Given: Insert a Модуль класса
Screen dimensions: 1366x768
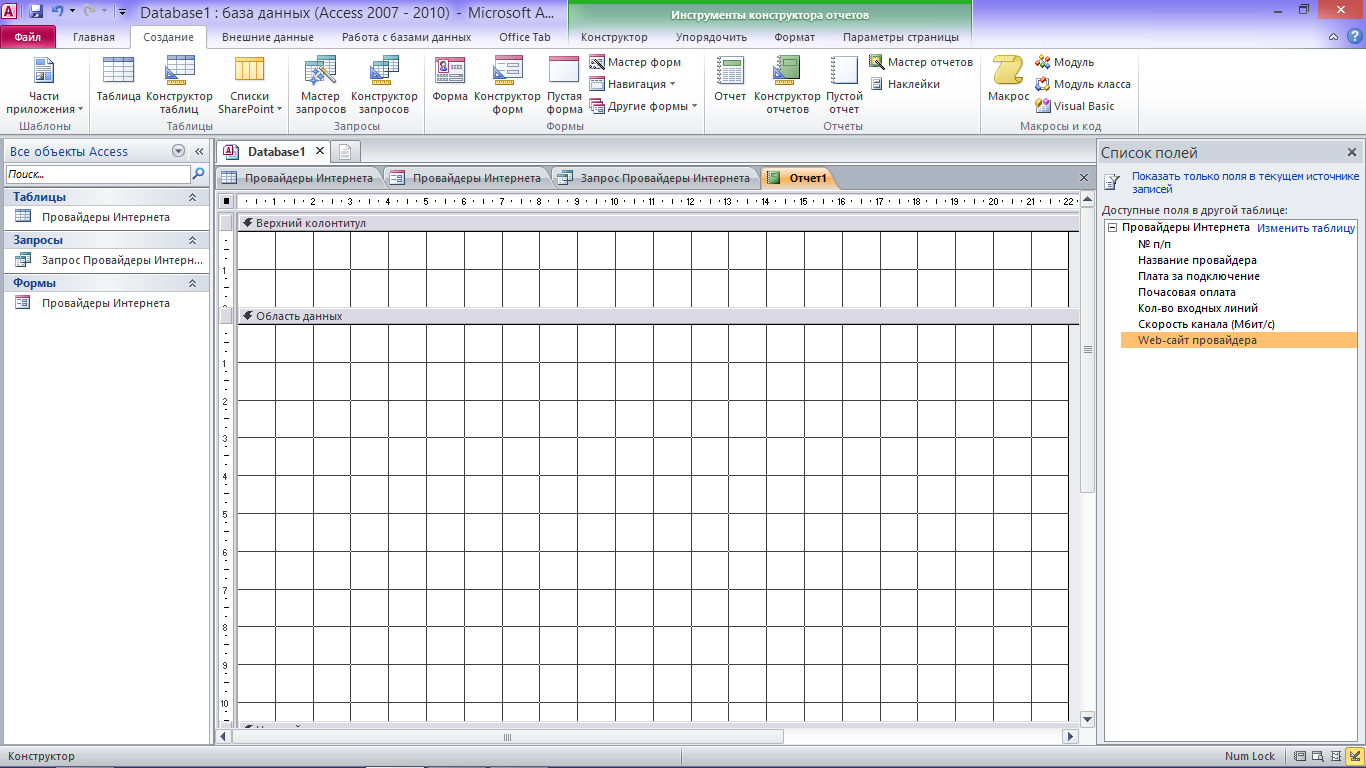Looking at the screenshot, I should click(x=1083, y=84).
